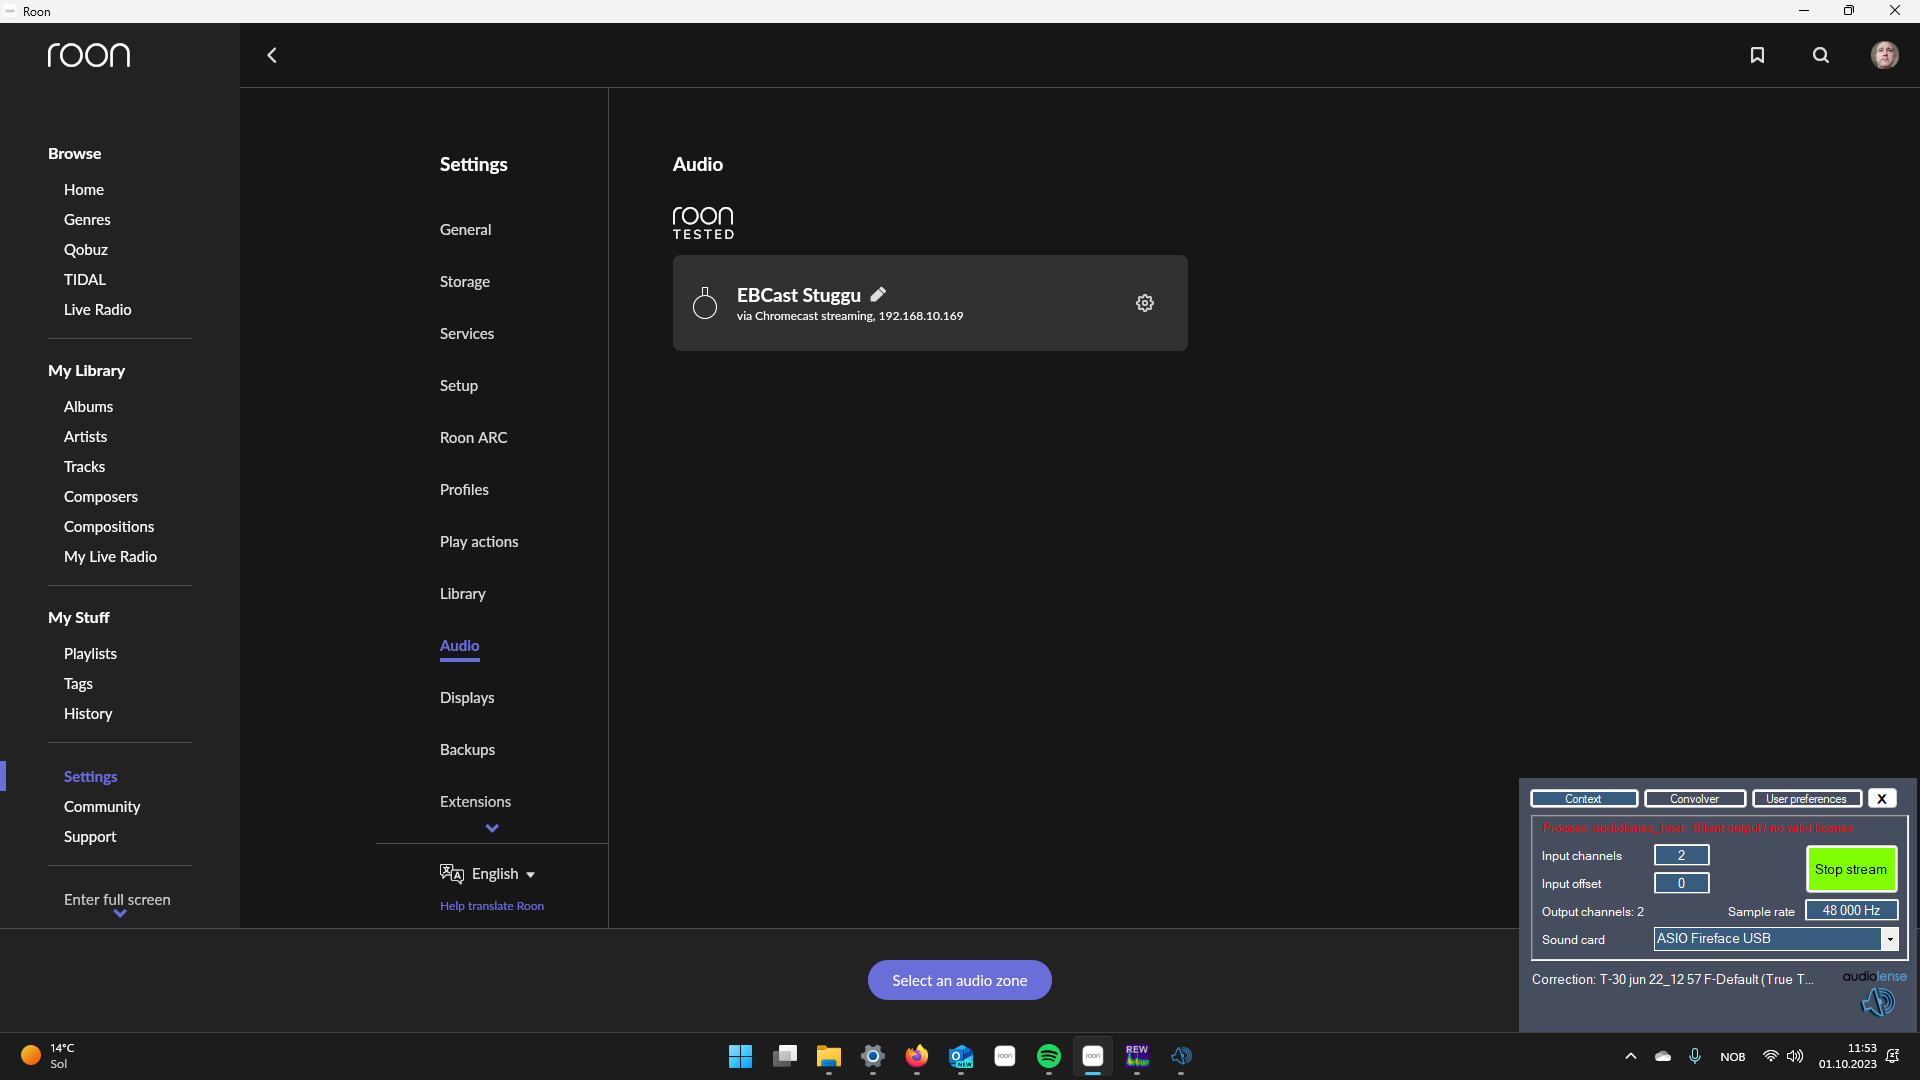This screenshot has height=1080, width=1920.
Task: Expand more settings categories below Extensions
Action: (492, 828)
